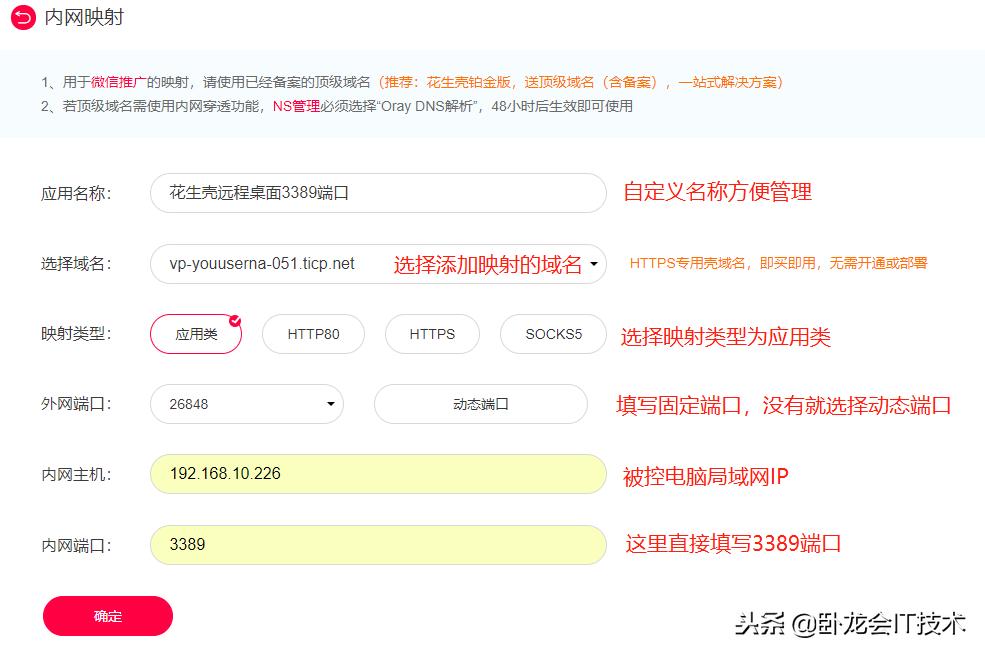Image resolution: width=985 pixels, height=655 pixels.
Task: Click the 动态端口 option button
Action: [480, 404]
